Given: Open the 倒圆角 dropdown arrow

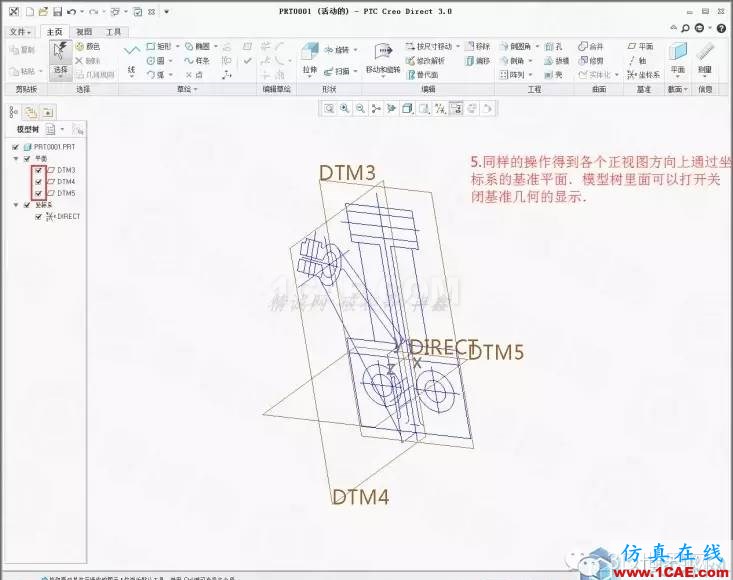Looking at the screenshot, I should point(537,46).
